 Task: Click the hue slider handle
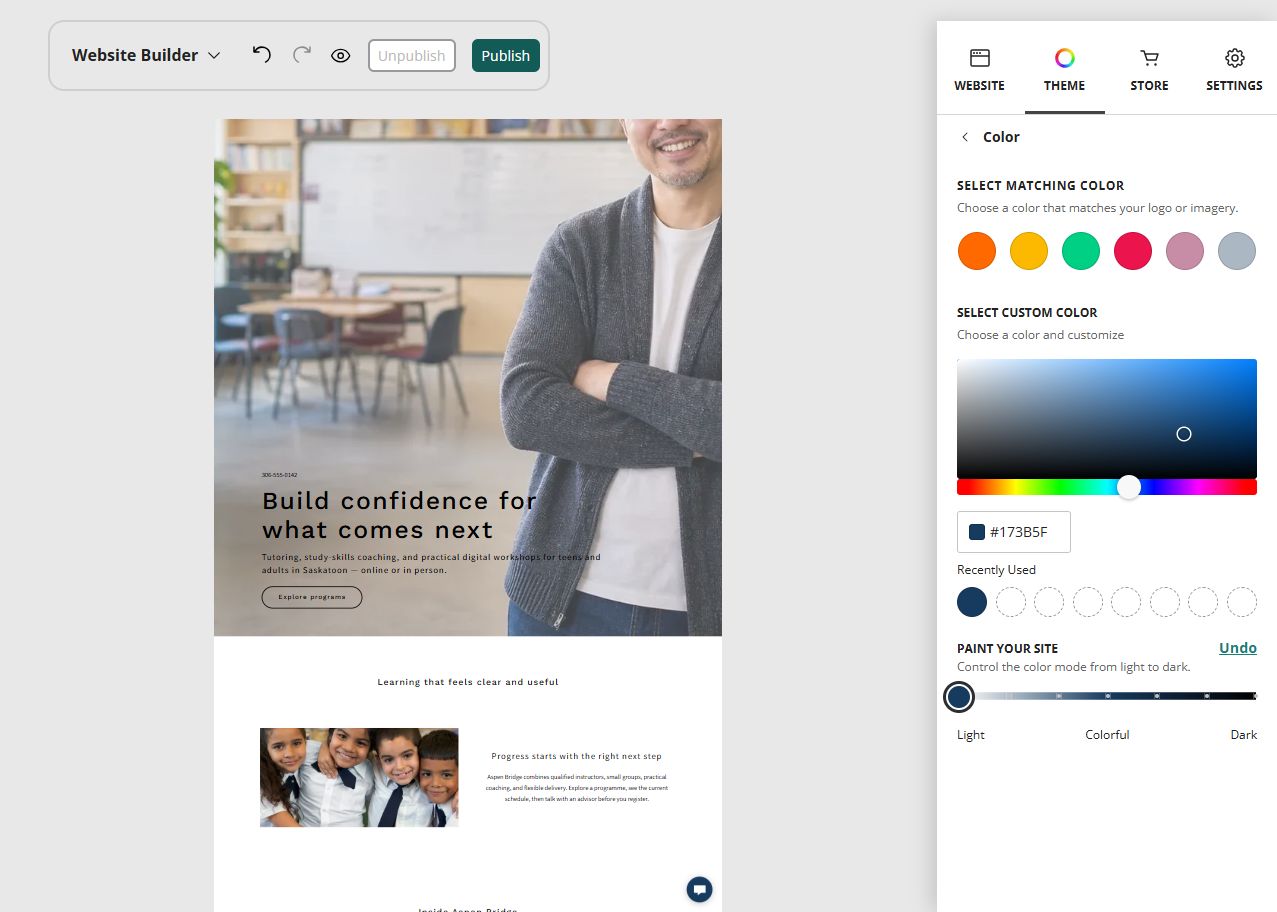[x=1129, y=487]
